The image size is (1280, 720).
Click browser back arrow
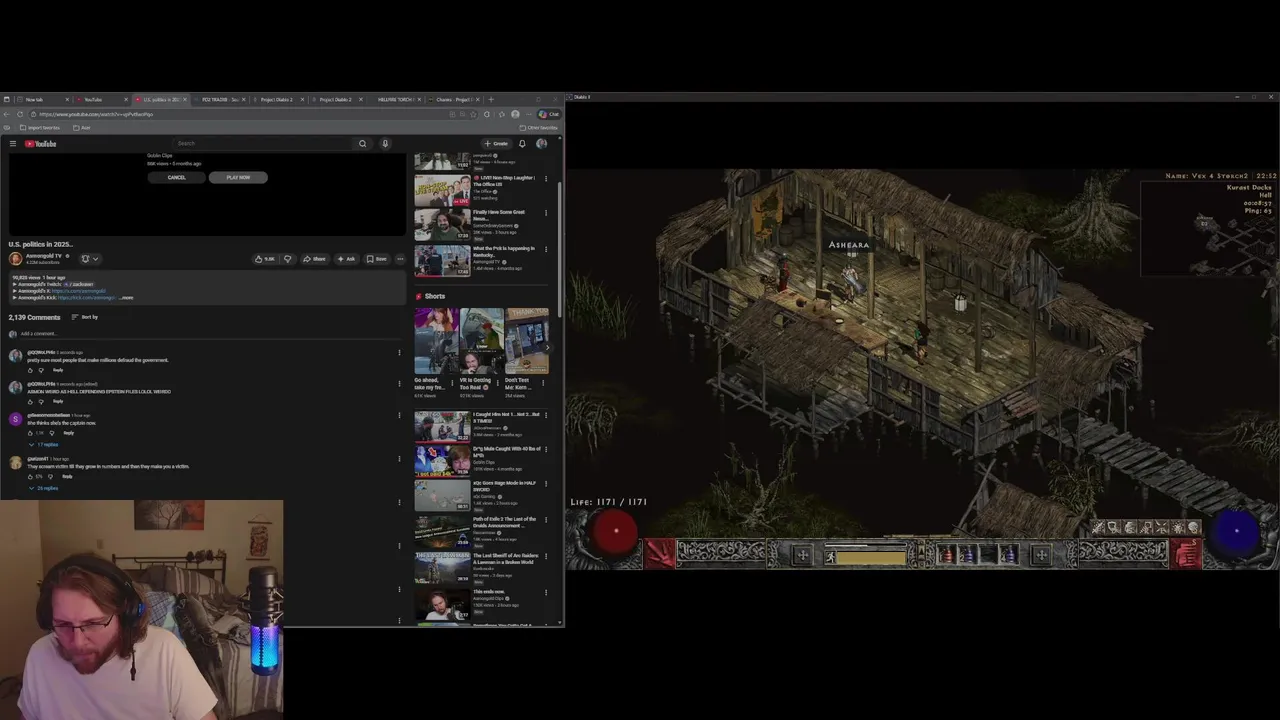(7, 114)
